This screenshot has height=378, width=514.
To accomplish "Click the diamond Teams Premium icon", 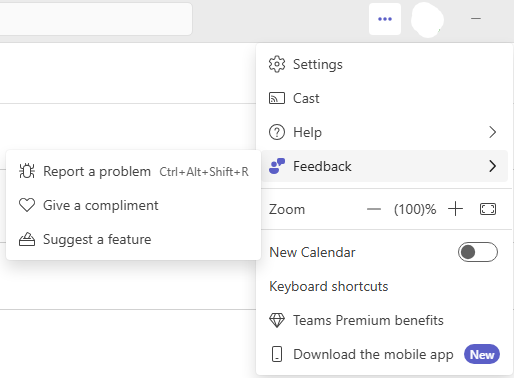I will (x=277, y=320).
